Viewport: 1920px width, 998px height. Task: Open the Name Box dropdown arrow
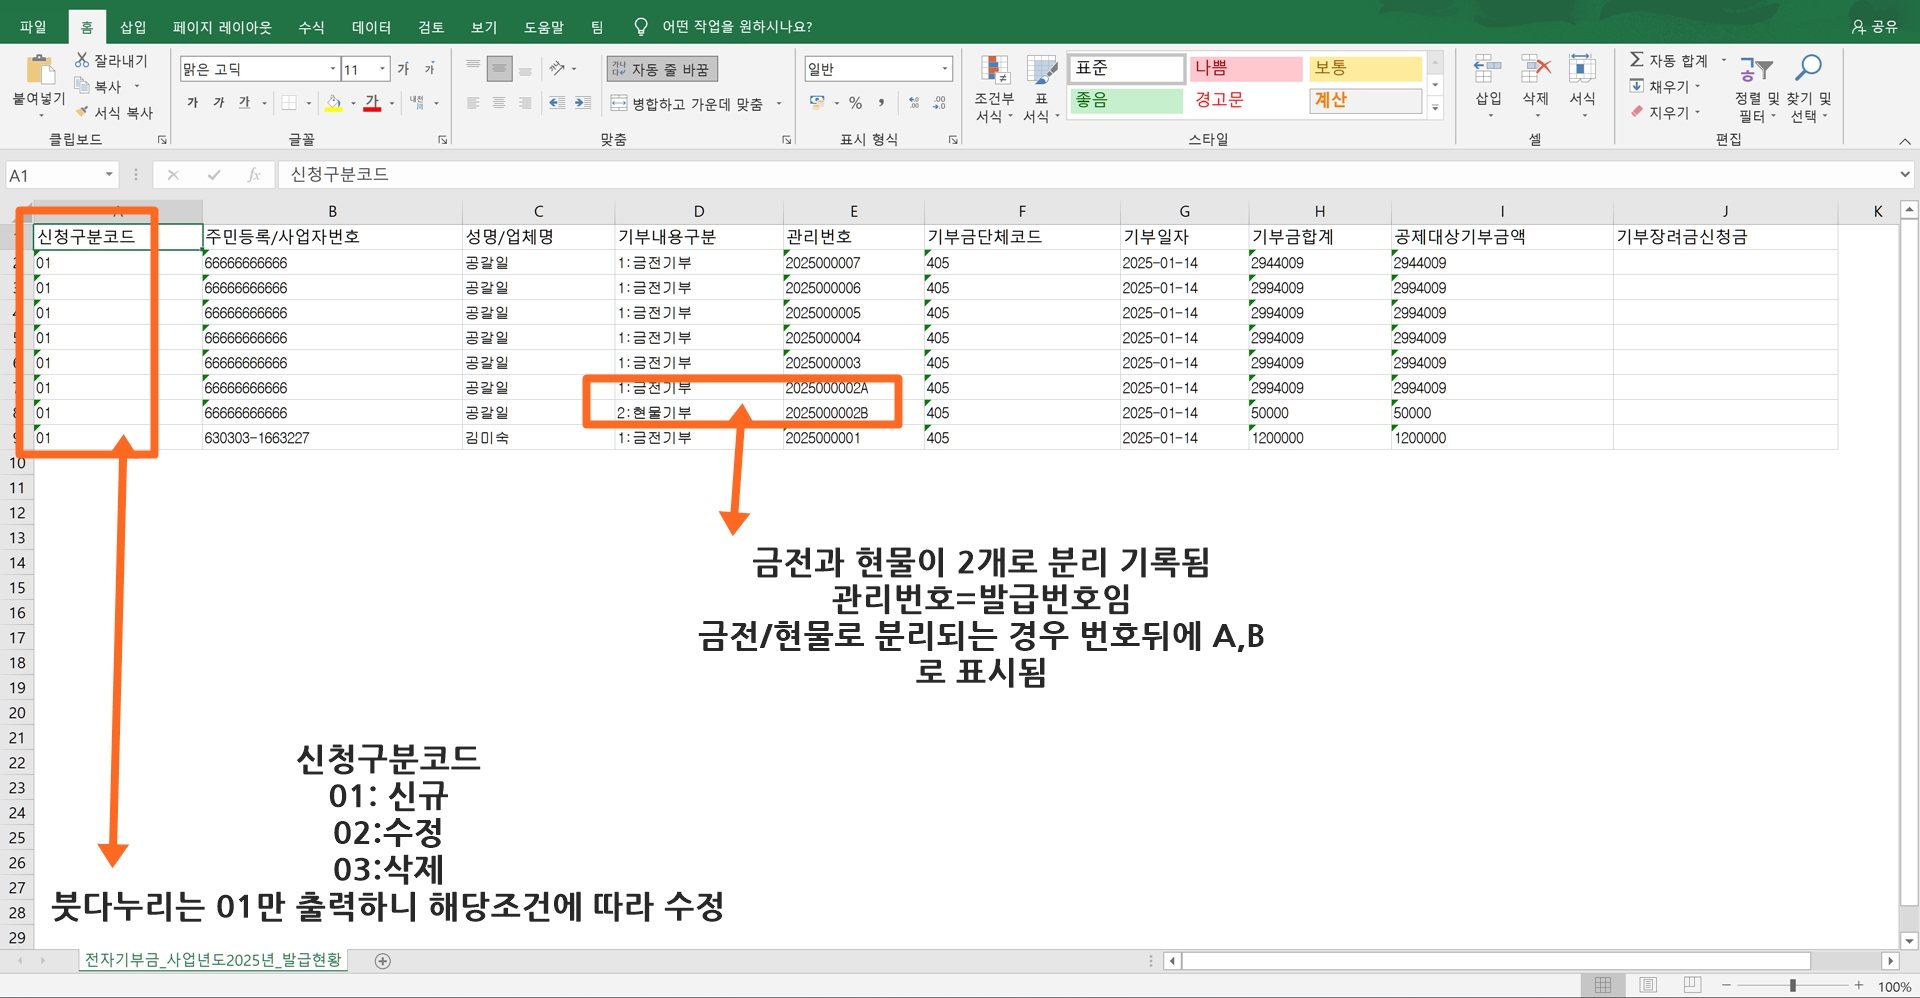click(109, 175)
